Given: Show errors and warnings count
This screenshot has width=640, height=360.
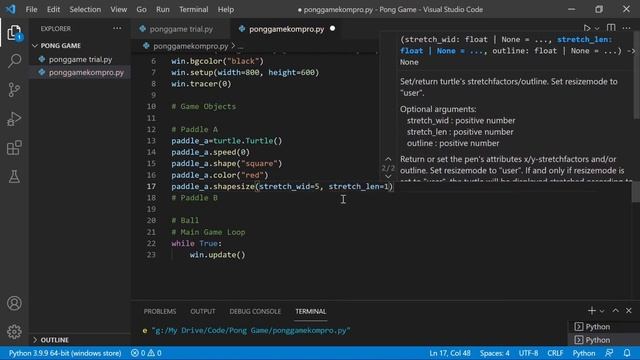Looking at the screenshot, I should tap(146, 353).
